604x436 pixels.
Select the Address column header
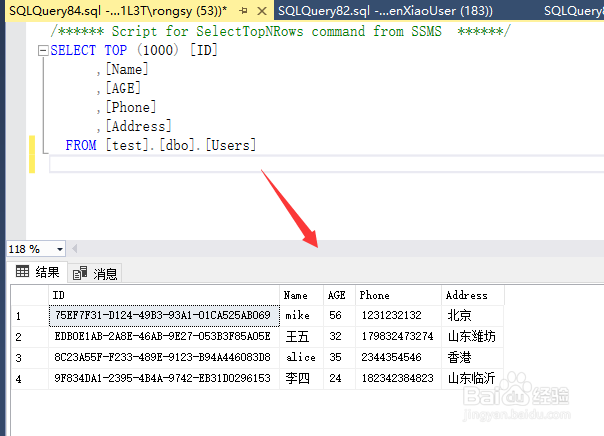point(473,295)
